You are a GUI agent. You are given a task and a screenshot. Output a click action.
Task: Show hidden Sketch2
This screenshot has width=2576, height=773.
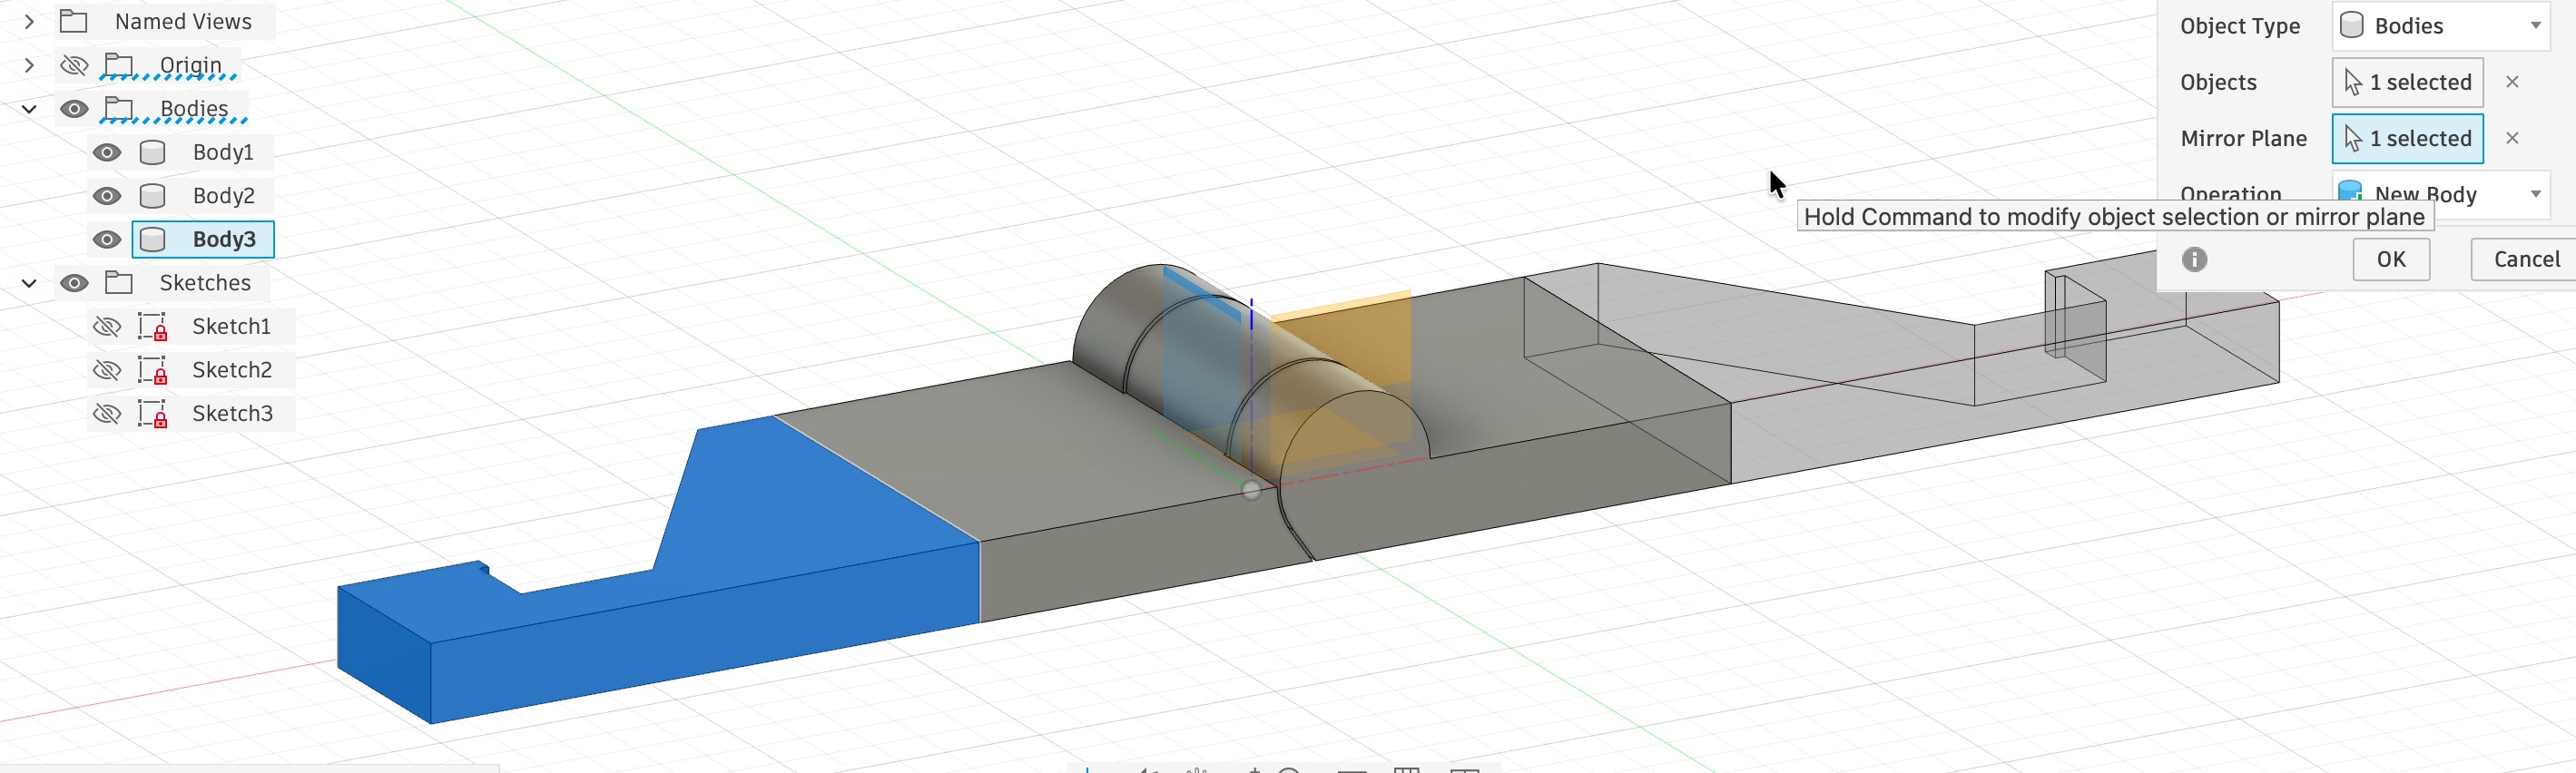click(107, 370)
